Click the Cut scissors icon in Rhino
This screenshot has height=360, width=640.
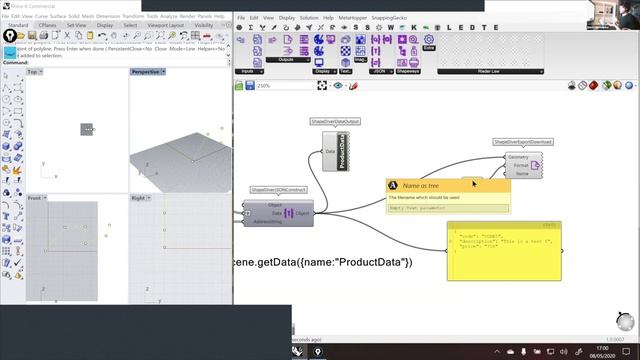(x=67, y=36)
